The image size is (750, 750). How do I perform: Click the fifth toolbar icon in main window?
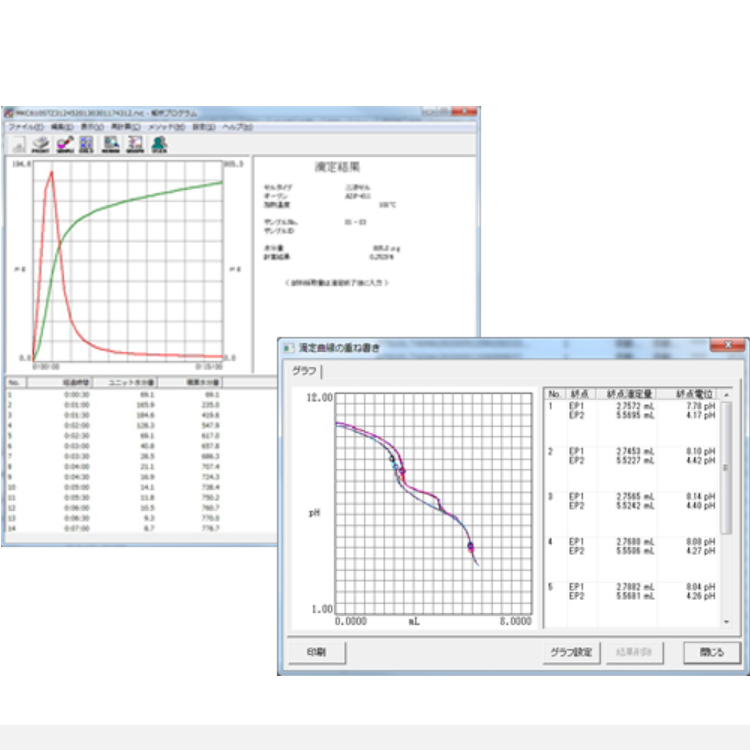(x=111, y=145)
